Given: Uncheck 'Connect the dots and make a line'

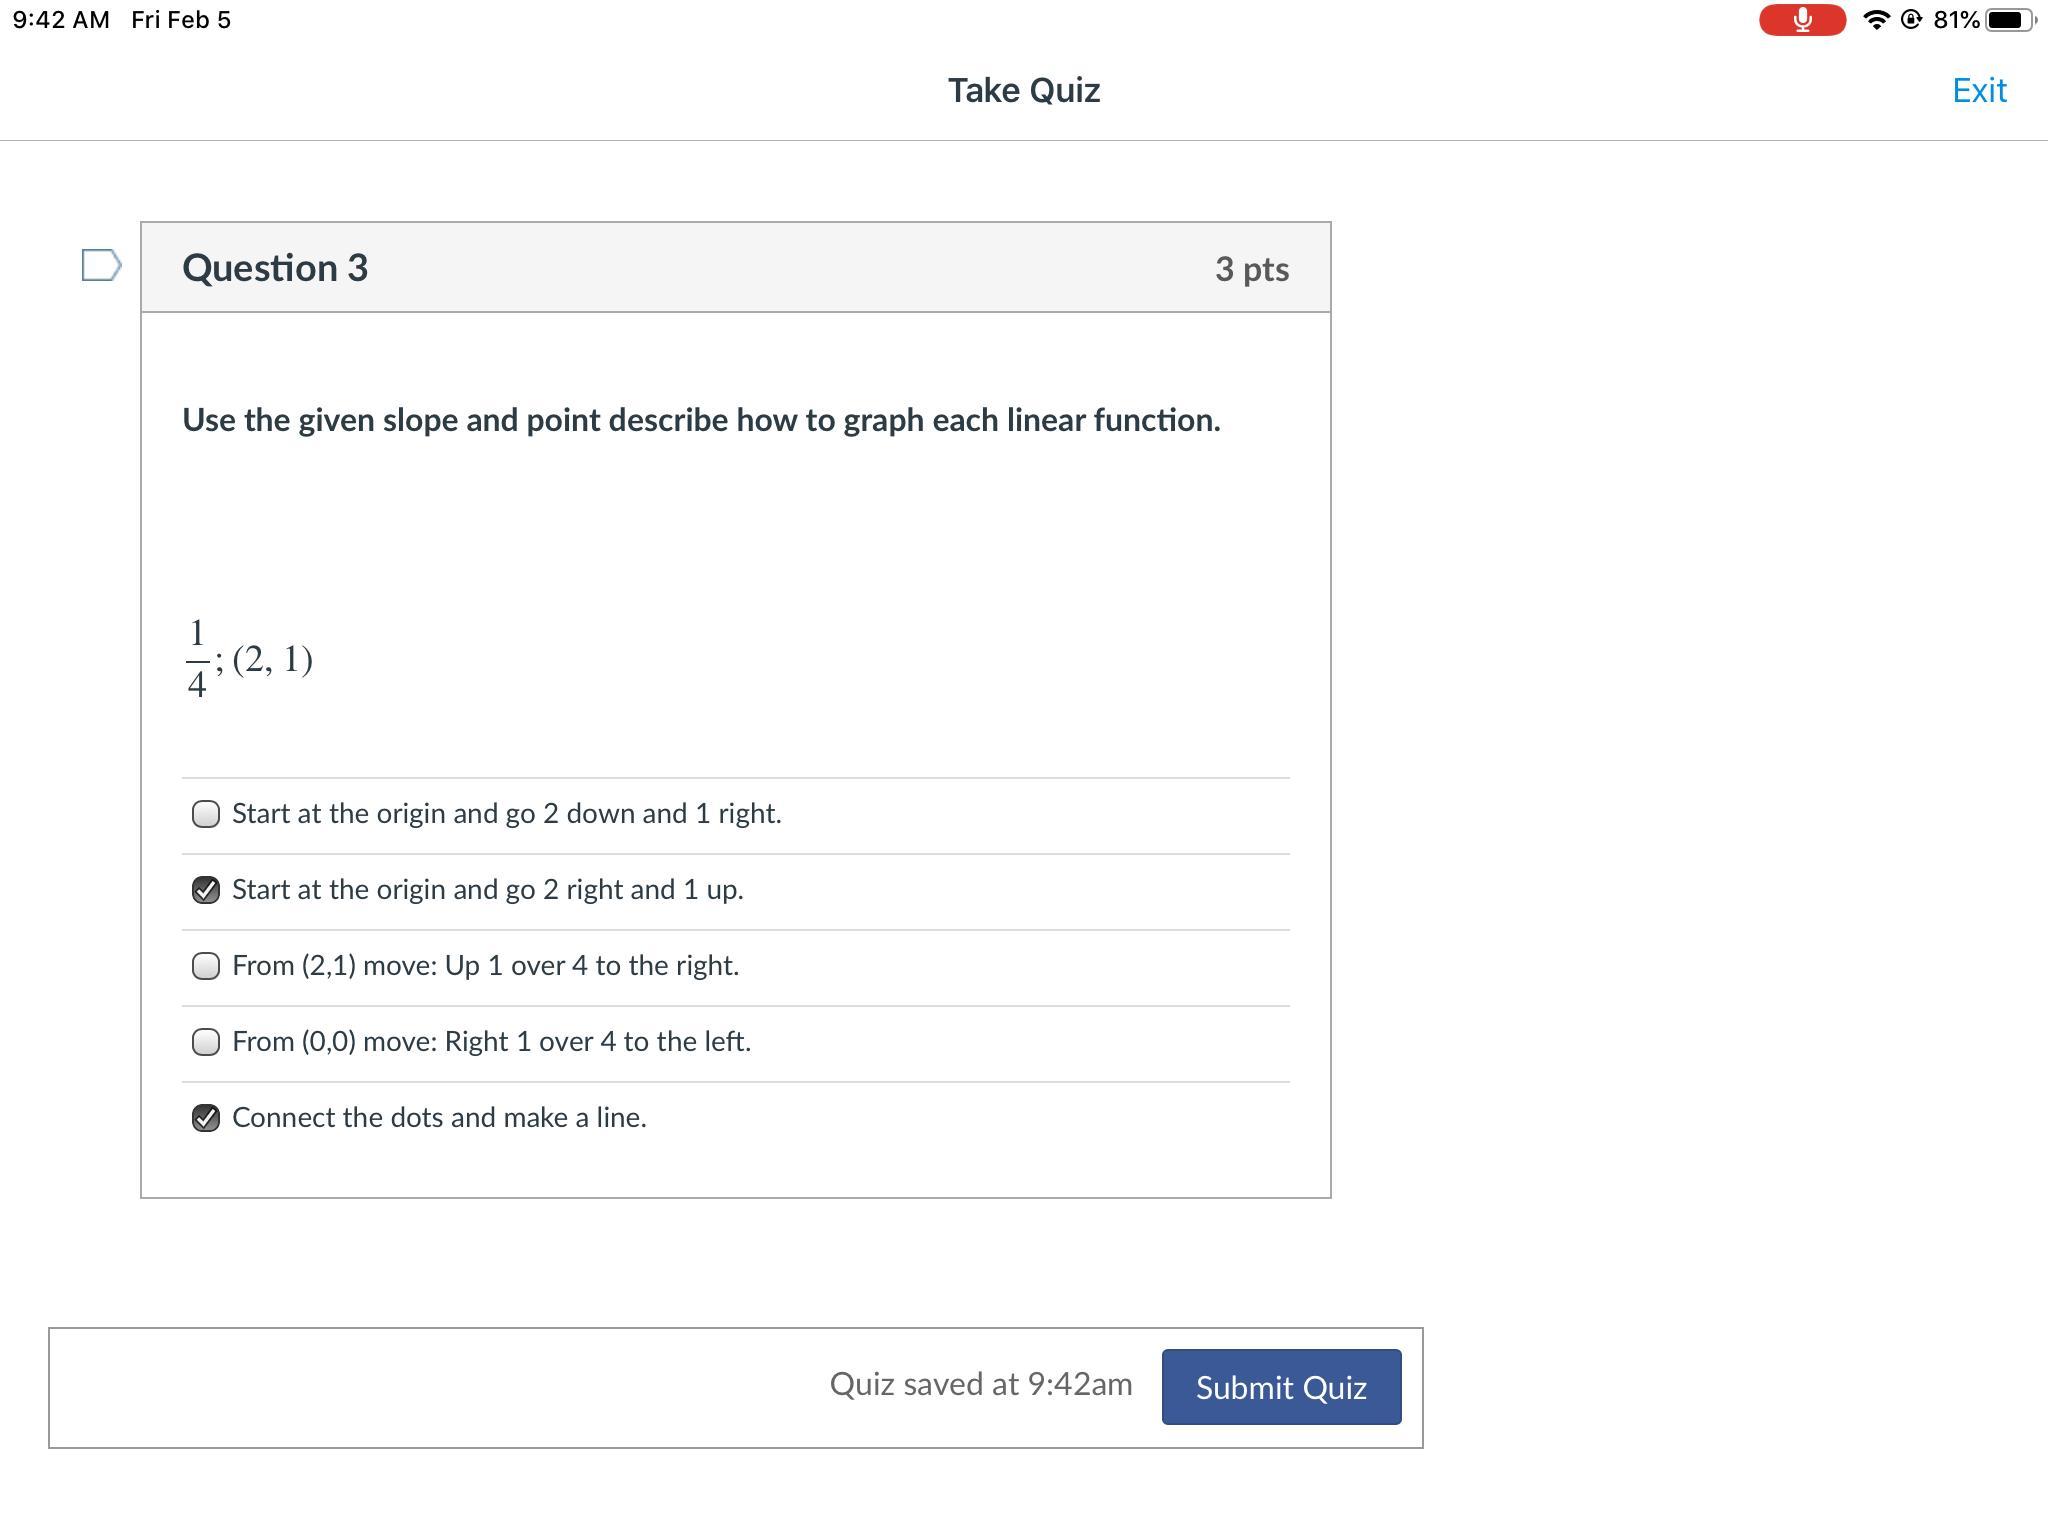Looking at the screenshot, I should pyautogui.click(x=206, y=1118).
